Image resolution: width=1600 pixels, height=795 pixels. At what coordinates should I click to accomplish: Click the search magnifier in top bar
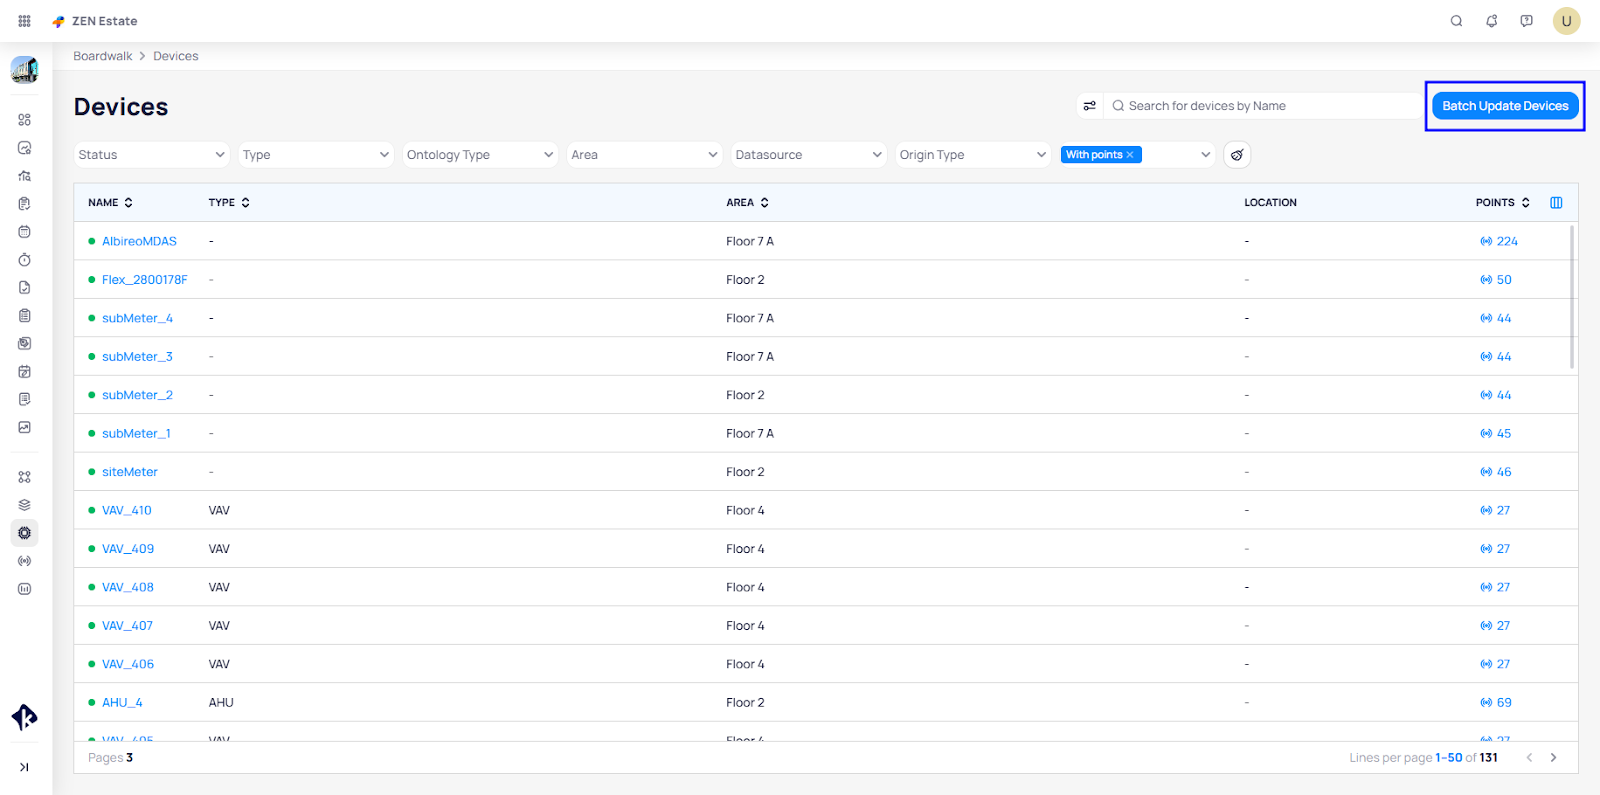(1456, 21)
